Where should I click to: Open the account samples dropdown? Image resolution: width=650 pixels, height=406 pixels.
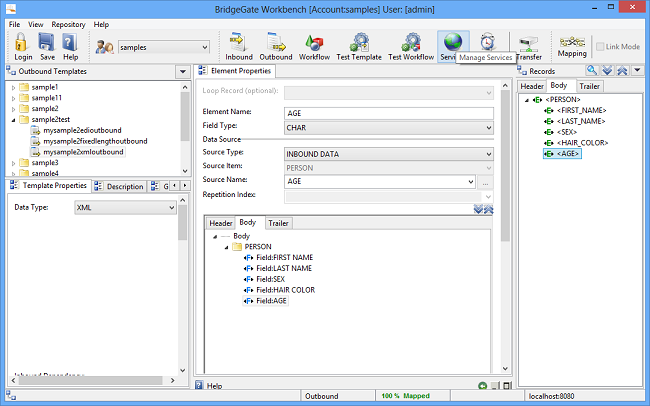click(x=205, y=47)
